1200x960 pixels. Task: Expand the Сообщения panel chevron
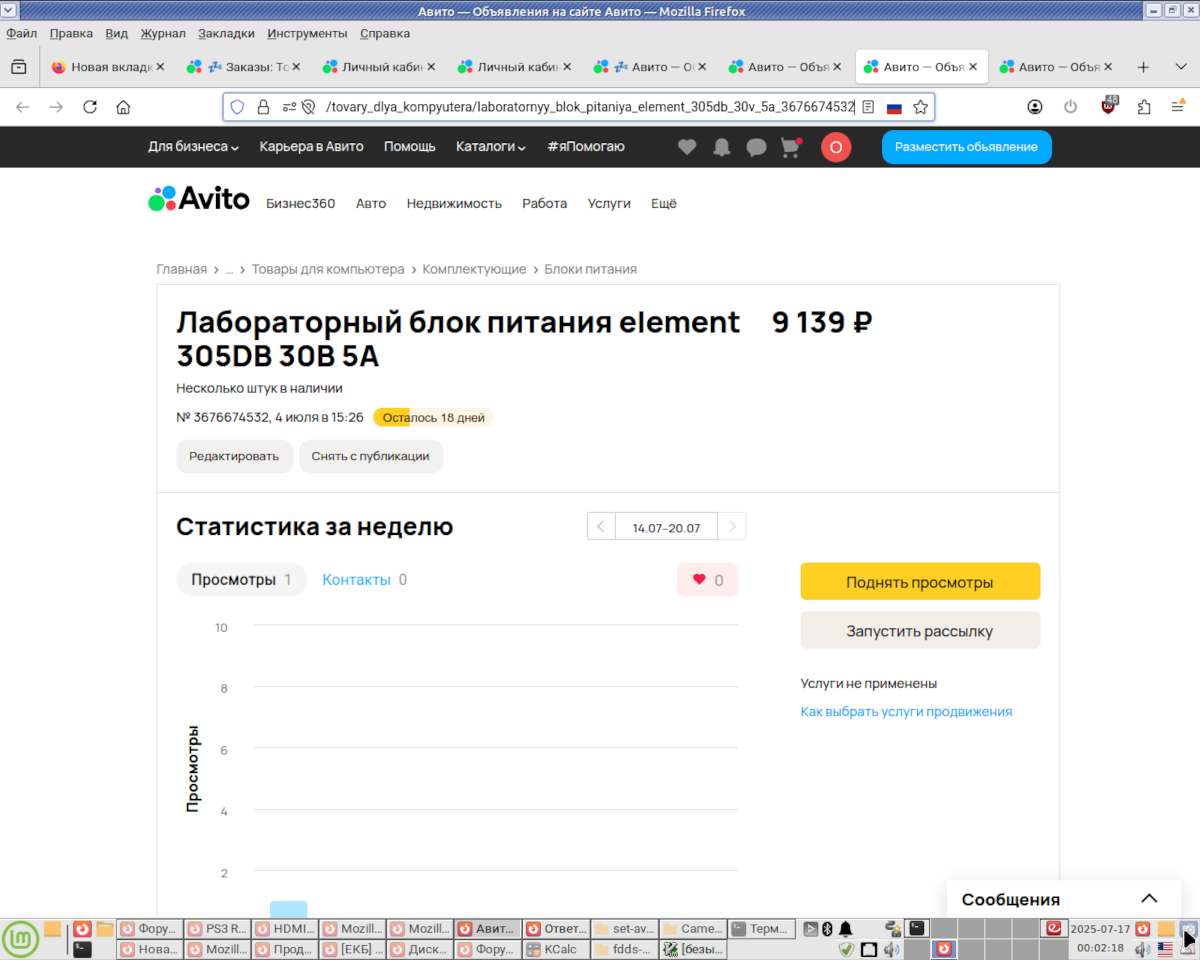1149,898
